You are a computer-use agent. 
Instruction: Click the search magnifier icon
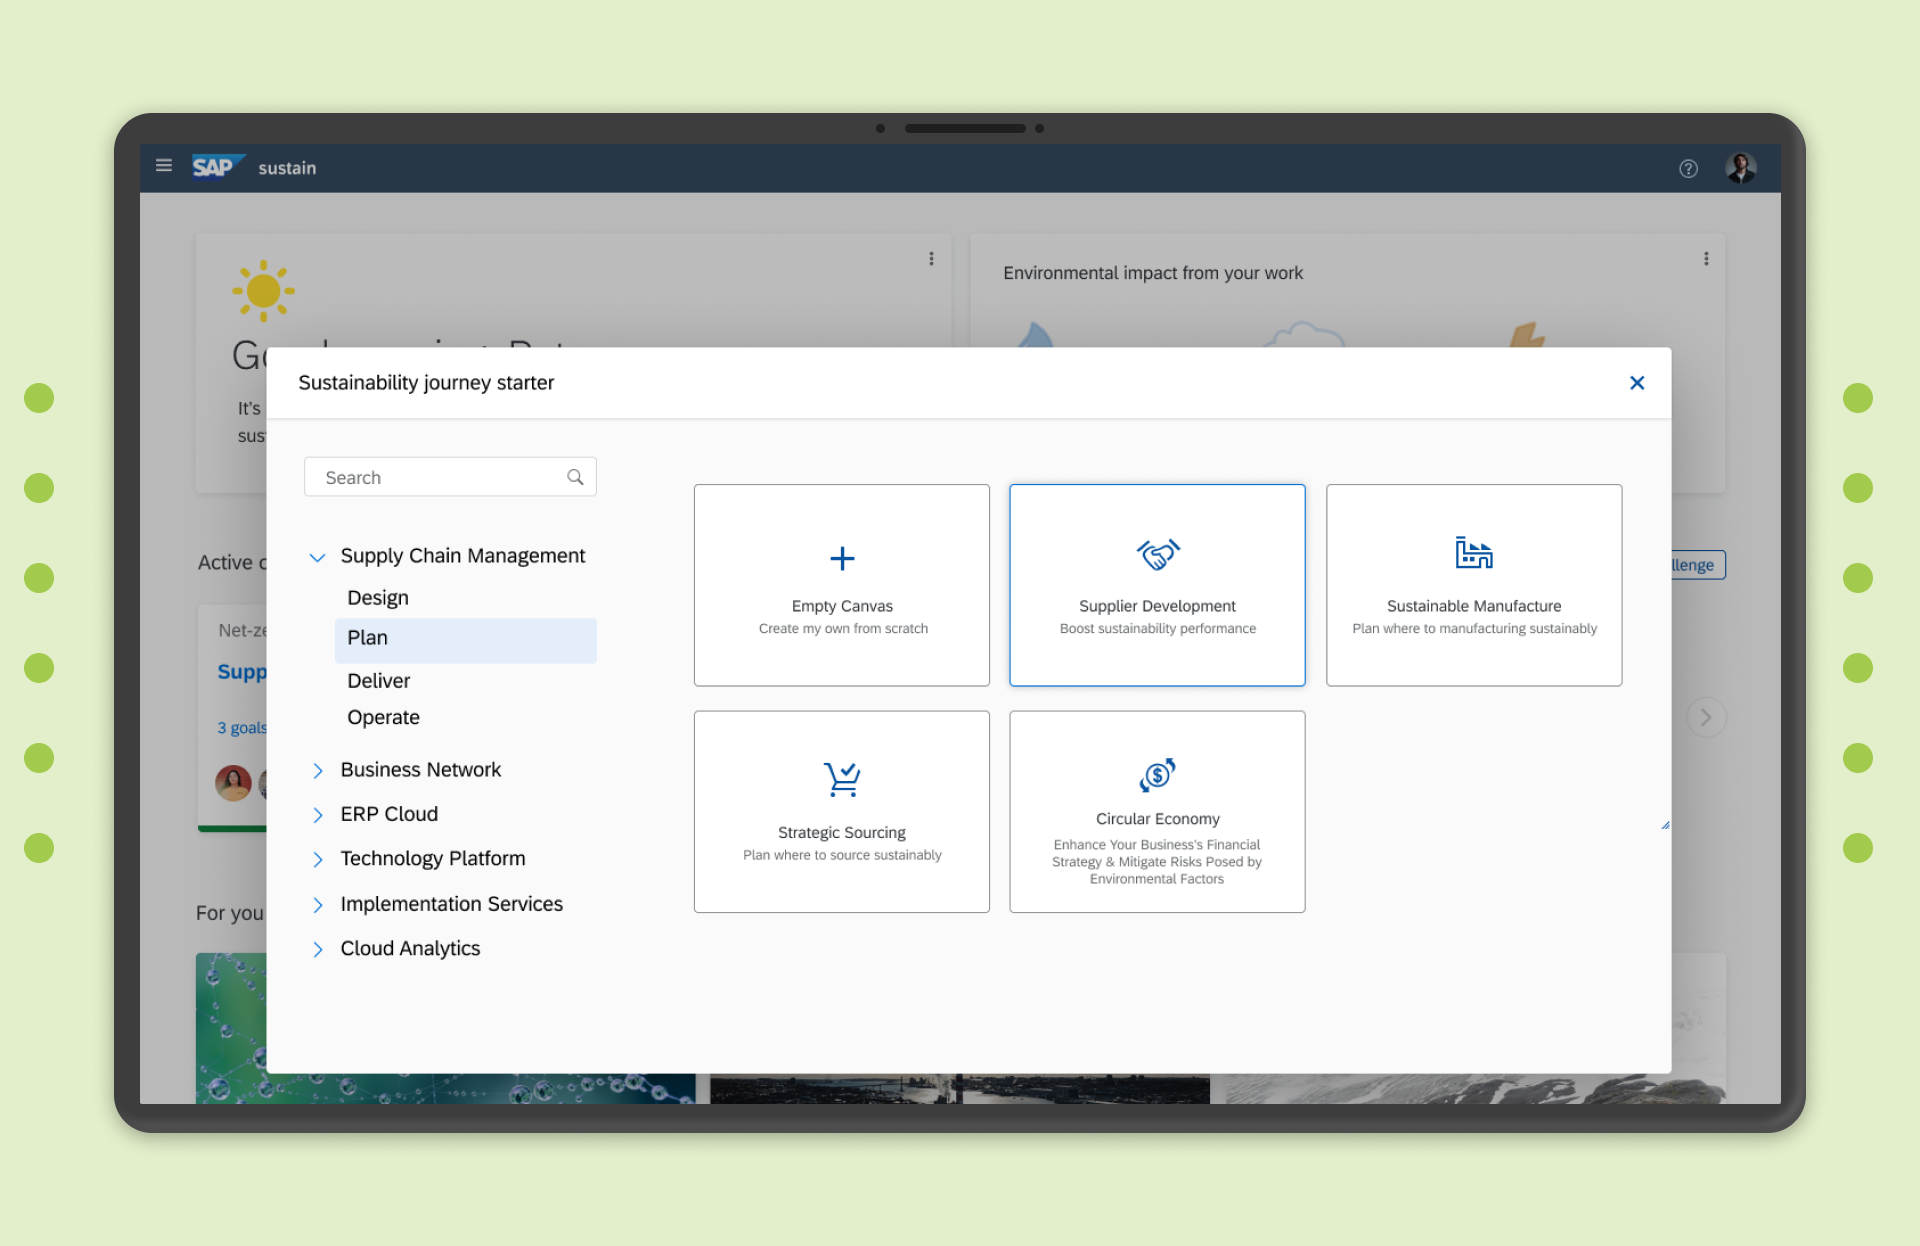point(575,477)
